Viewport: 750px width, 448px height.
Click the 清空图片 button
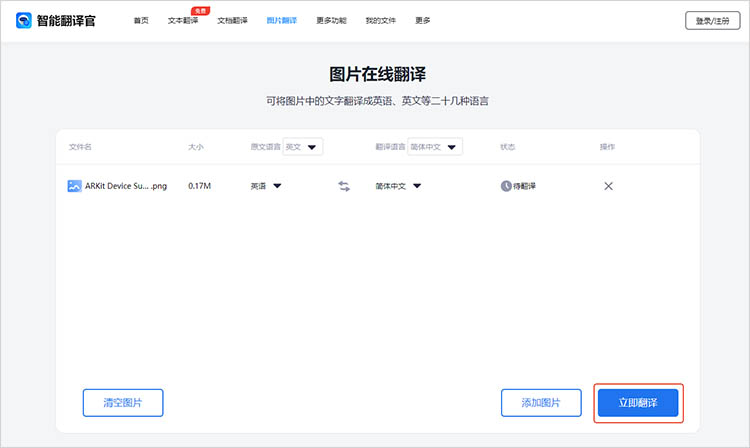click(123, 403)
